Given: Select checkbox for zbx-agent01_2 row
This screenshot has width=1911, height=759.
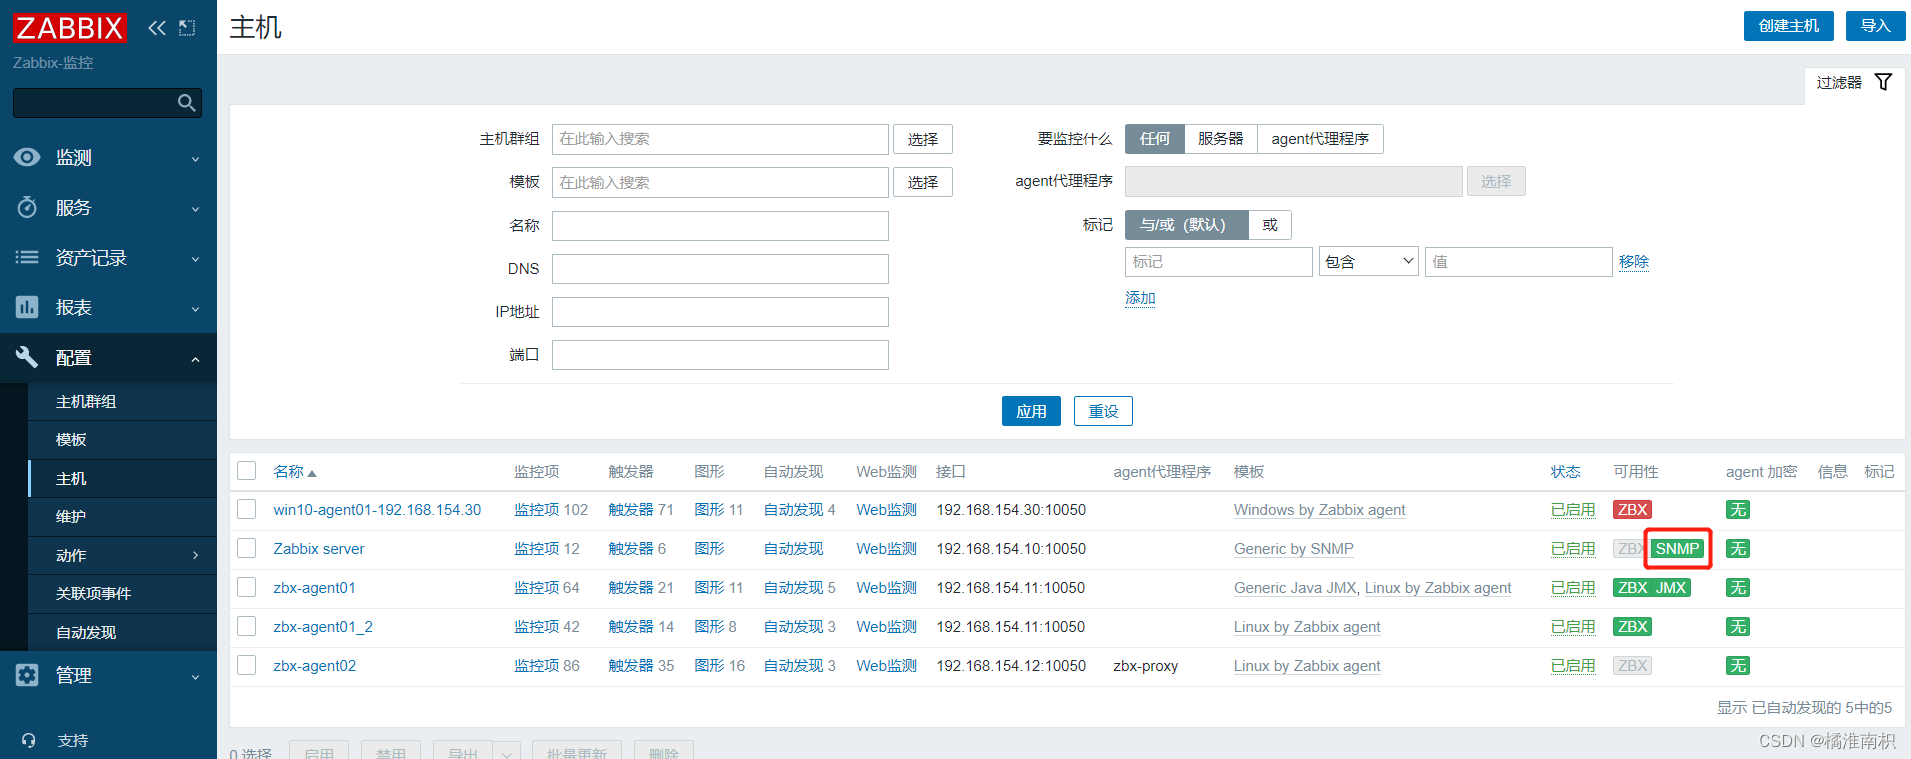Looking at the screenshot, I should point(247,627).
